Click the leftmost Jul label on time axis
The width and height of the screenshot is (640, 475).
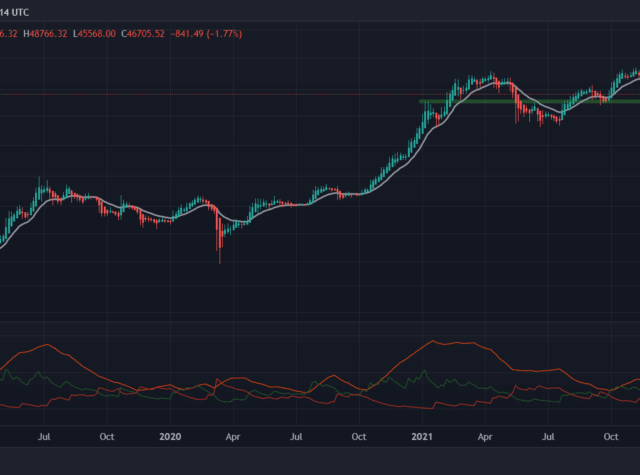(x=44, y=437)
